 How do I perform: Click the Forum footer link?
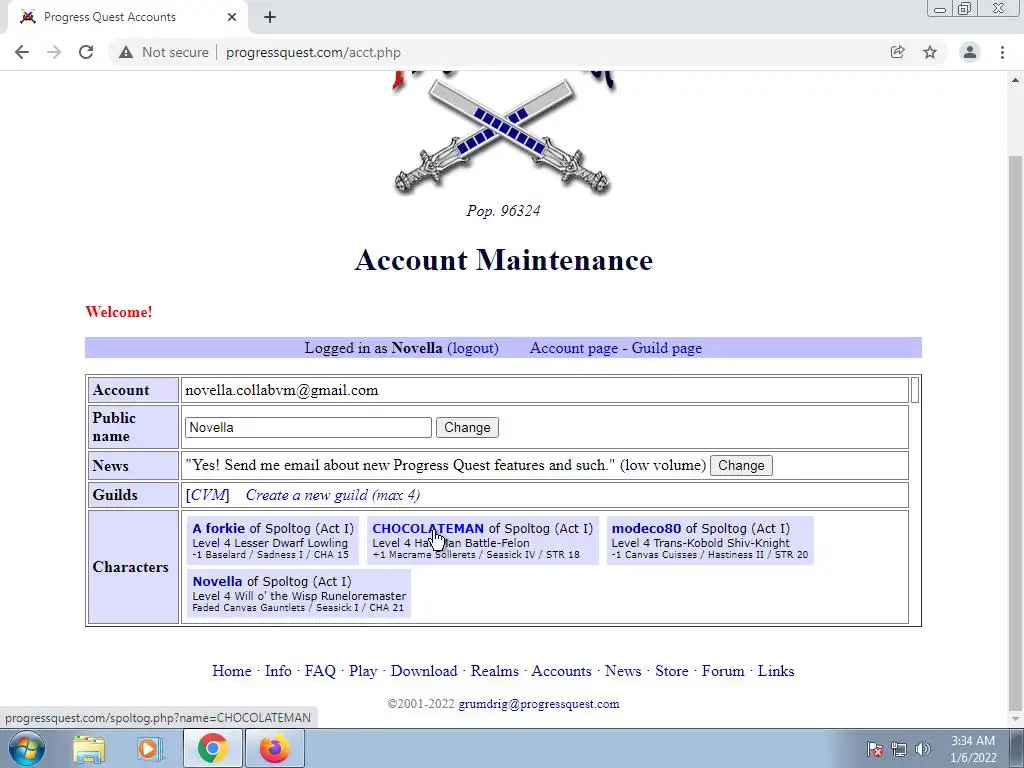tap(723, 671)
